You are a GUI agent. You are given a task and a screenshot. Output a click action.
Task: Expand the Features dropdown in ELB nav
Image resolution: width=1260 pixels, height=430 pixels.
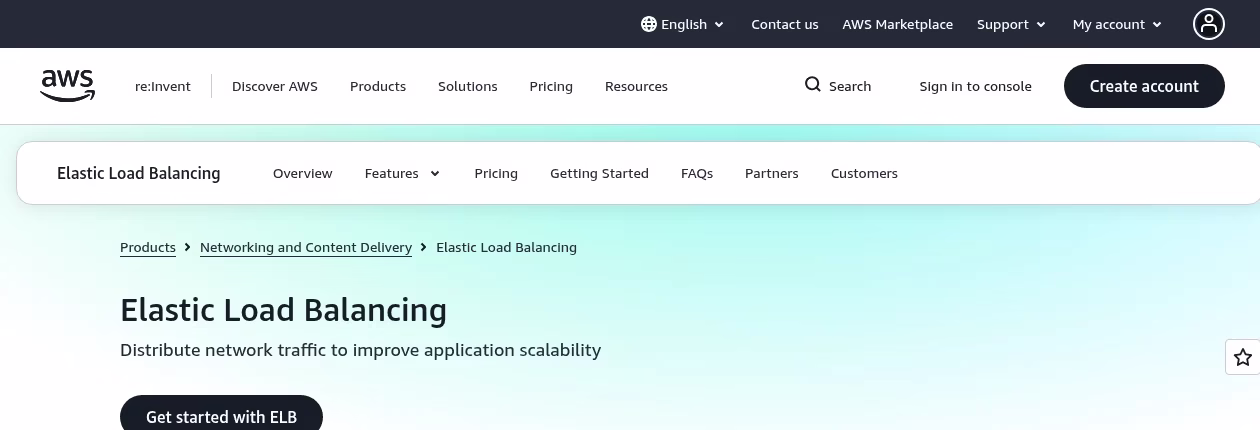click(403, 173)
